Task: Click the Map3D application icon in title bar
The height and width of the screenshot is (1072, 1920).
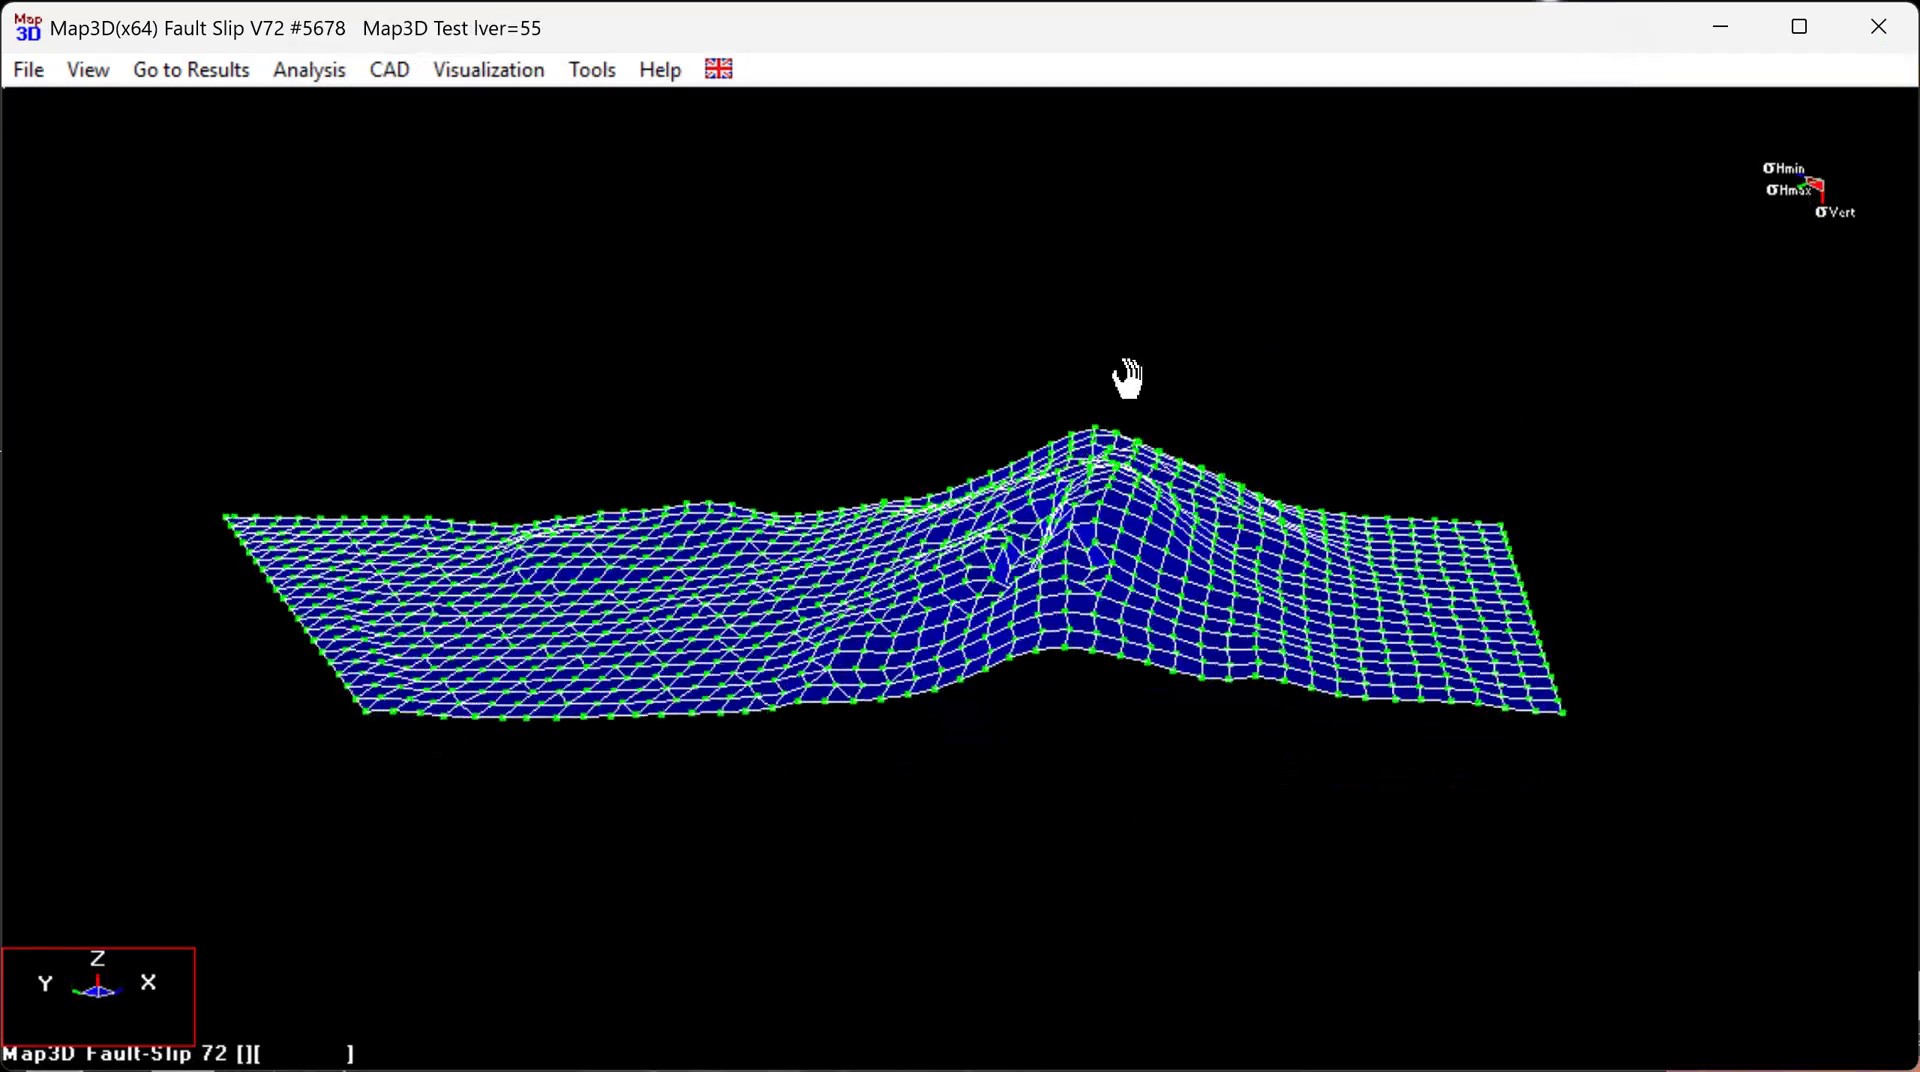Action: pos(27,28)
